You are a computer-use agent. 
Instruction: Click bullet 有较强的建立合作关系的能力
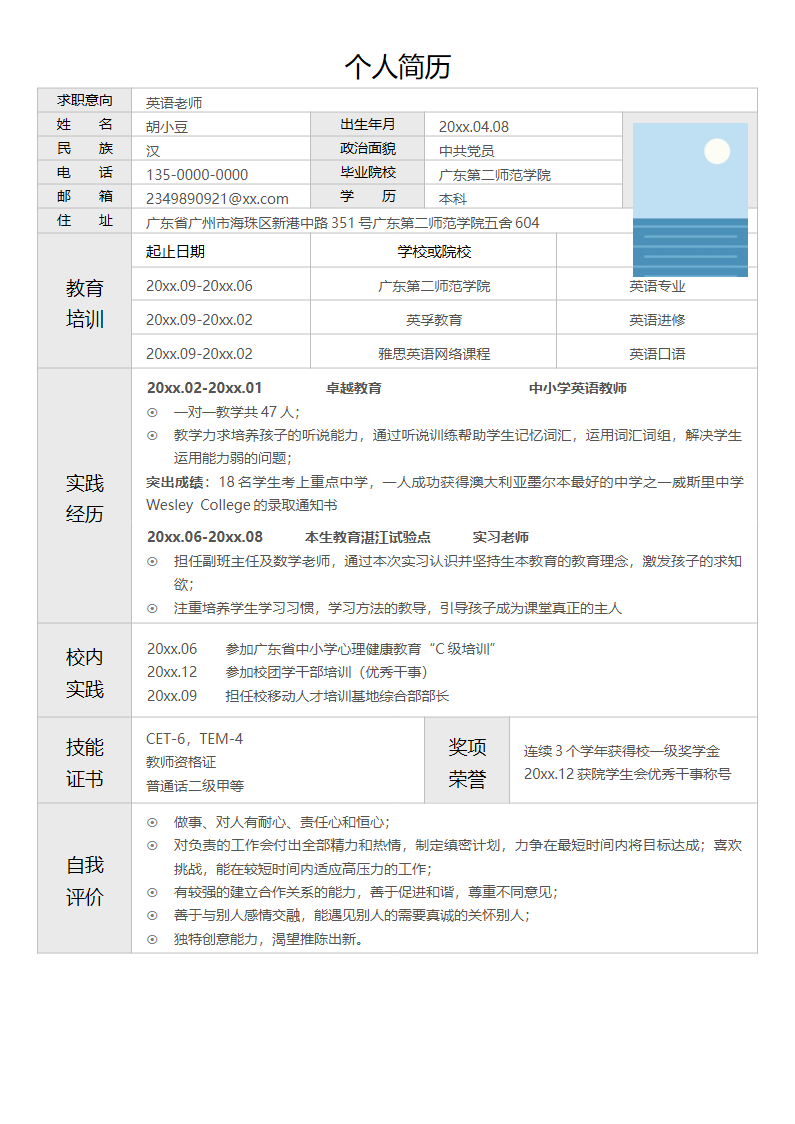pyautogui.click(x=366, y=892)
